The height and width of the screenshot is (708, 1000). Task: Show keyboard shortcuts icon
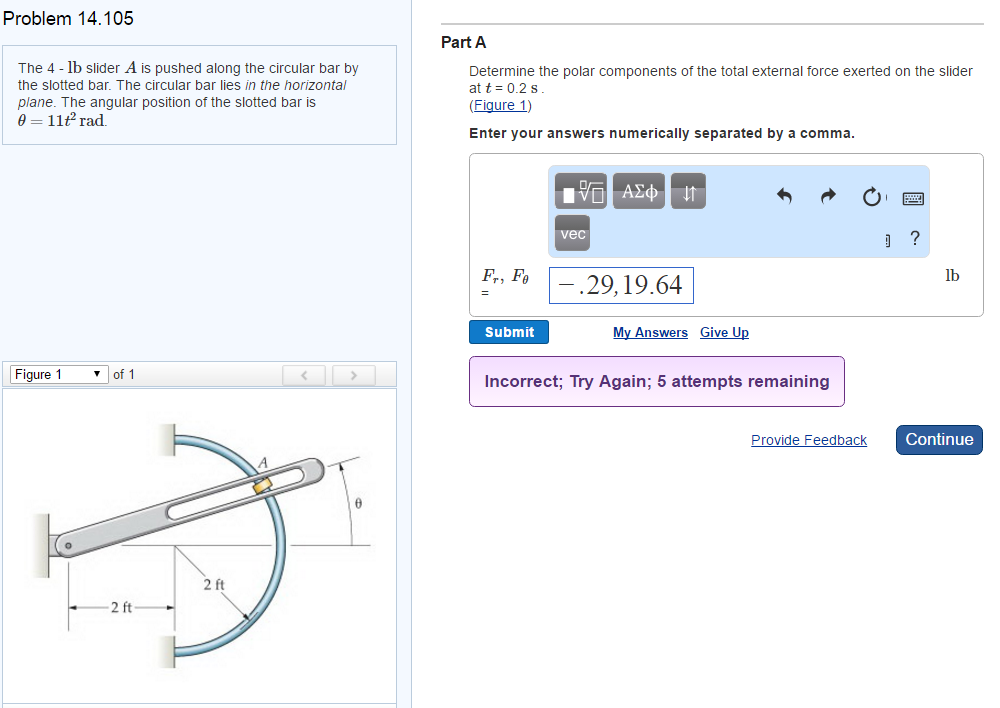912,198
